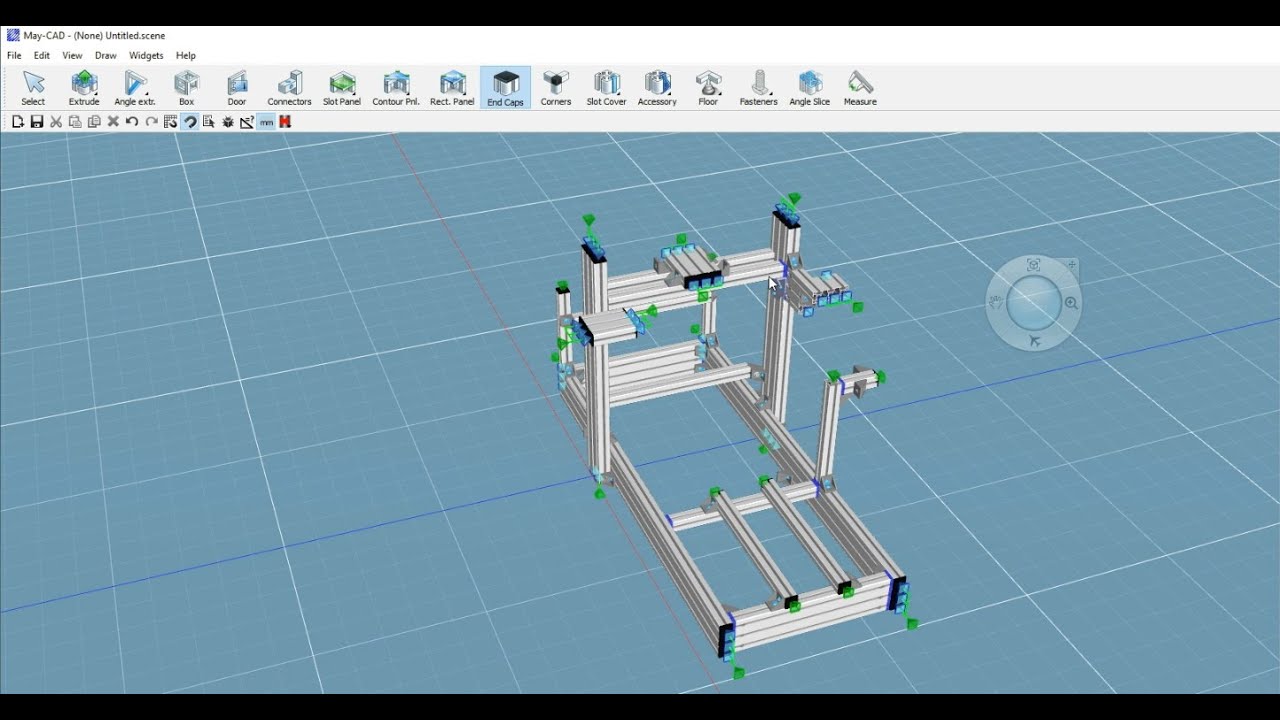Click the center orbit ball of navigation wheel
The height and width of the screenshot is (720, 1280).
pos(1034,302)
